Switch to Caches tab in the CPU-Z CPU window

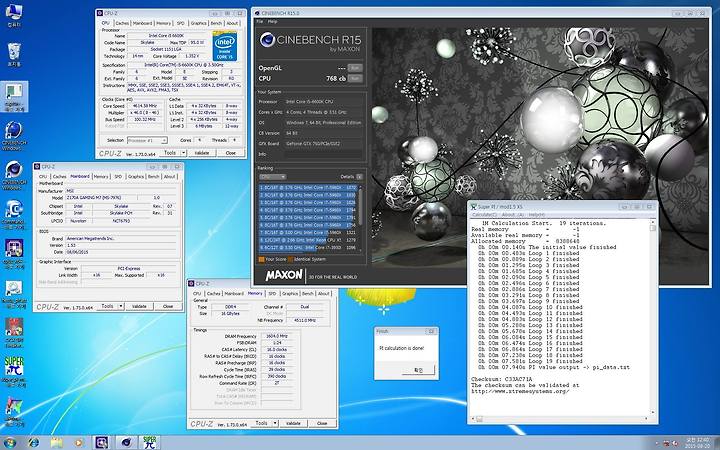coord(122,23)
